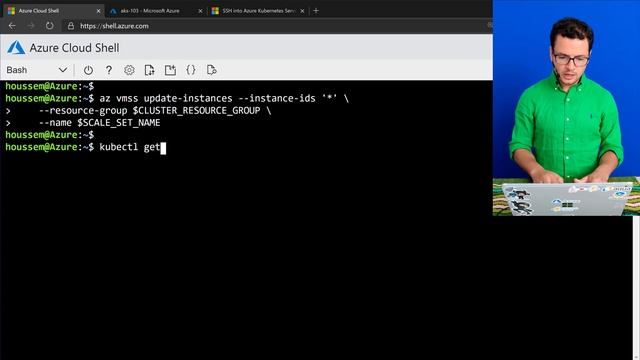Restart Cloud Shell with the power icon
The width and height of the screenshot is (640, 360).
(x=88, y=70)
